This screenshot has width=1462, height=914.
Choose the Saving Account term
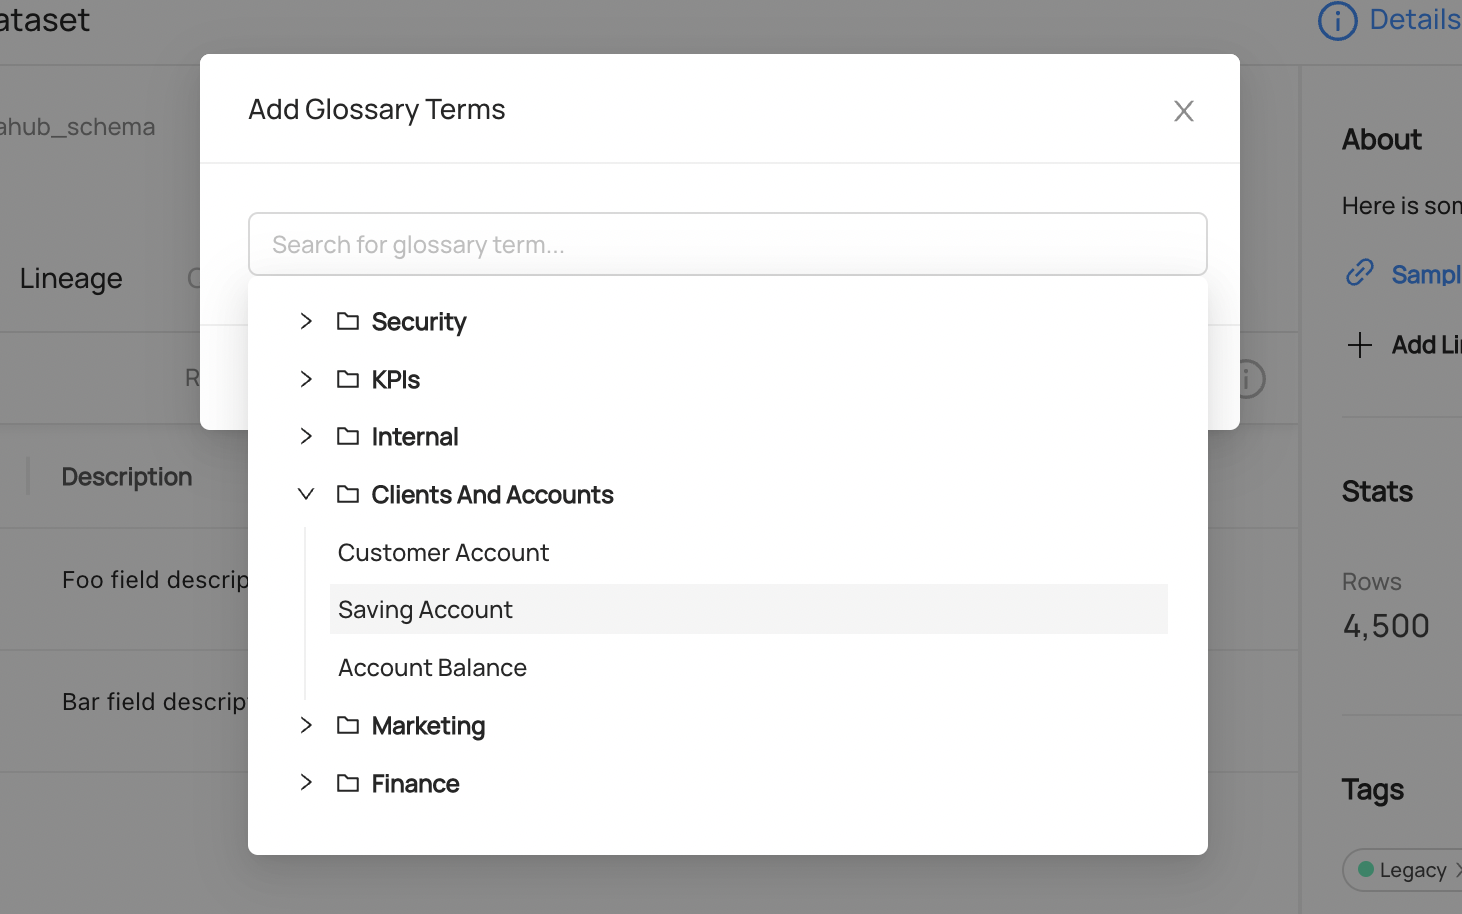(x=425, y=610)
